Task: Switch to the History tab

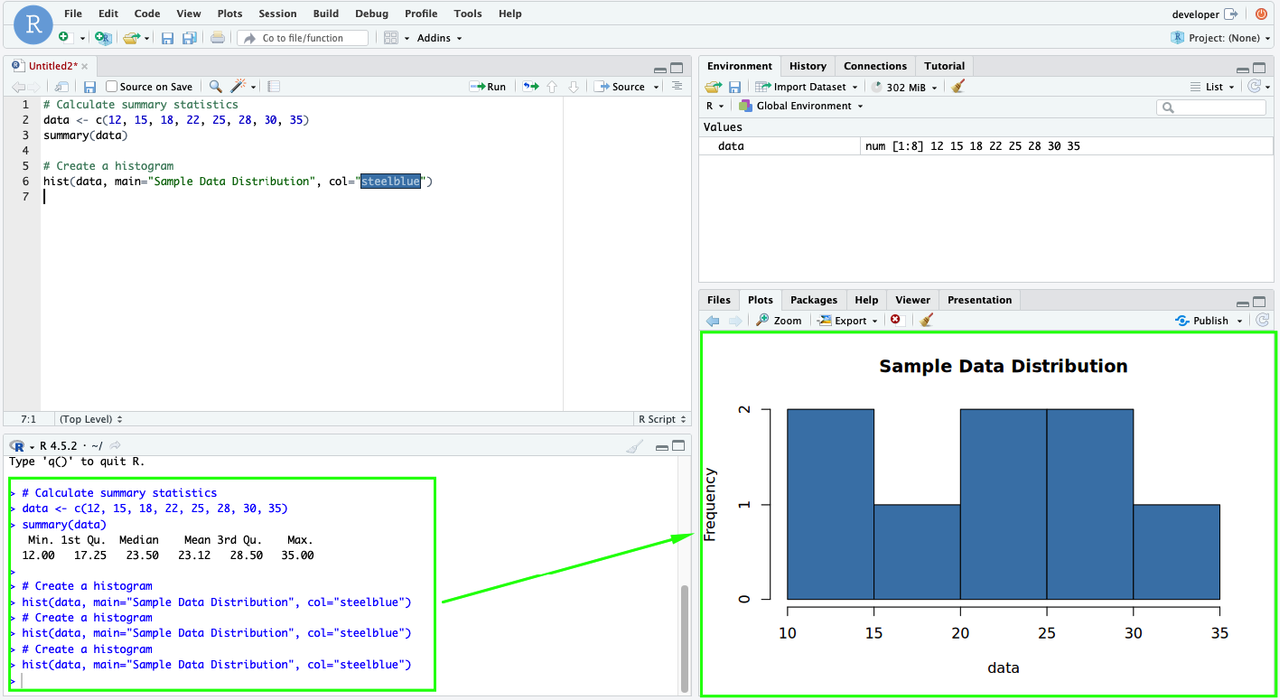Action: click(x=807, y=65)
